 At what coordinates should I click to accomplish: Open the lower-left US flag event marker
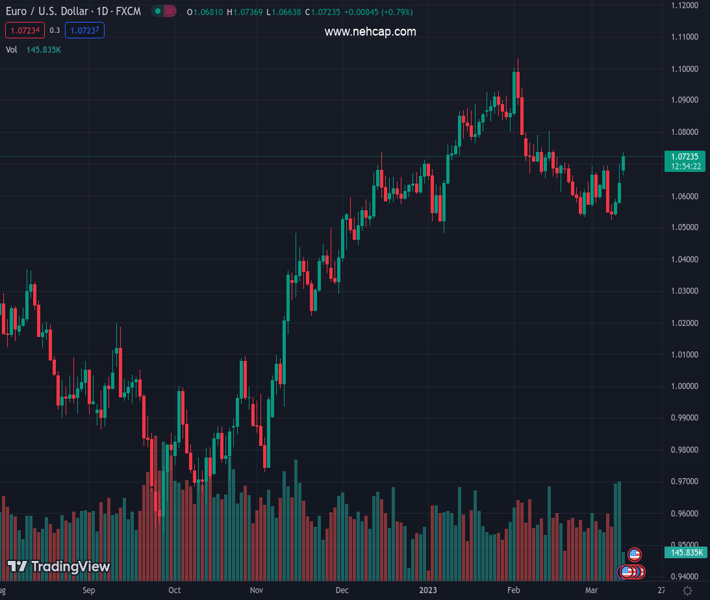pos(627,572)
